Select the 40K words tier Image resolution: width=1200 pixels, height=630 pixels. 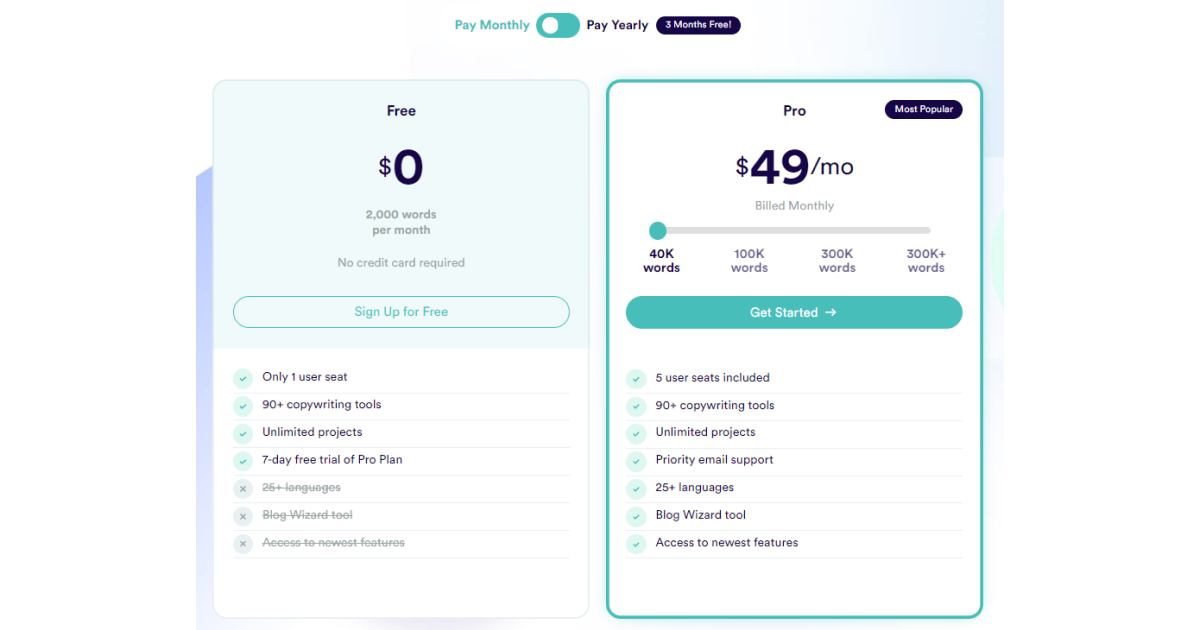[x=661, y=261]
